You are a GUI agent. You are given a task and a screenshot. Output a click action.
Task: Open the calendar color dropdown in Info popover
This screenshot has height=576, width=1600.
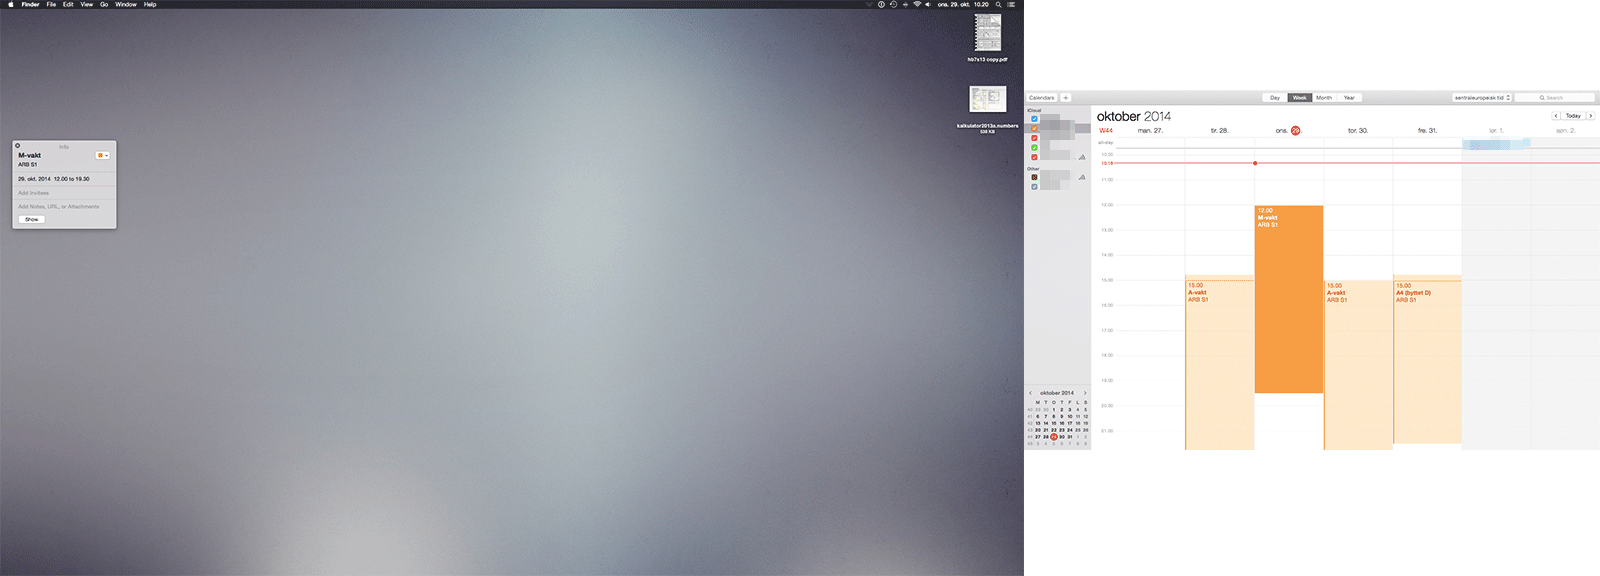coord(102,155)
